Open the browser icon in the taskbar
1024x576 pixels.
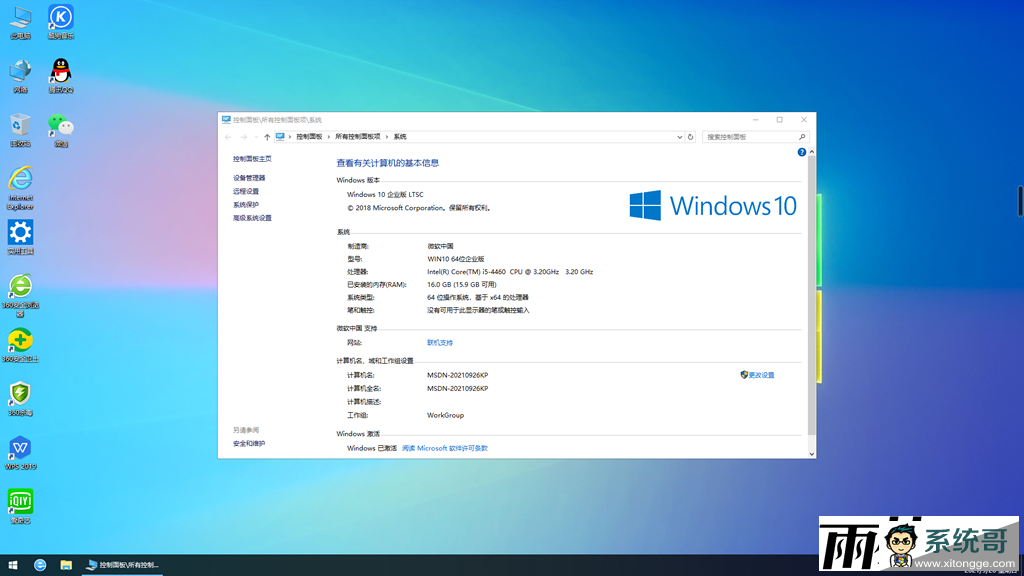(x=40, y=565)
